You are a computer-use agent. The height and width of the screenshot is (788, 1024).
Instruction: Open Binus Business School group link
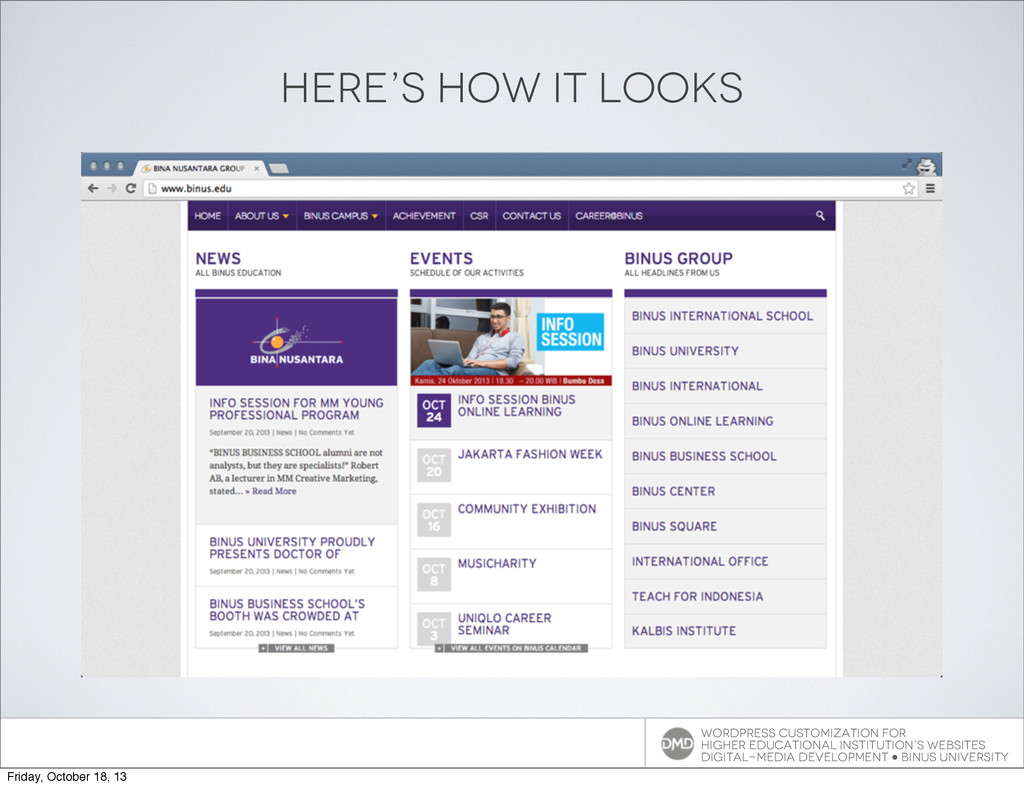[x=725, y=456]
